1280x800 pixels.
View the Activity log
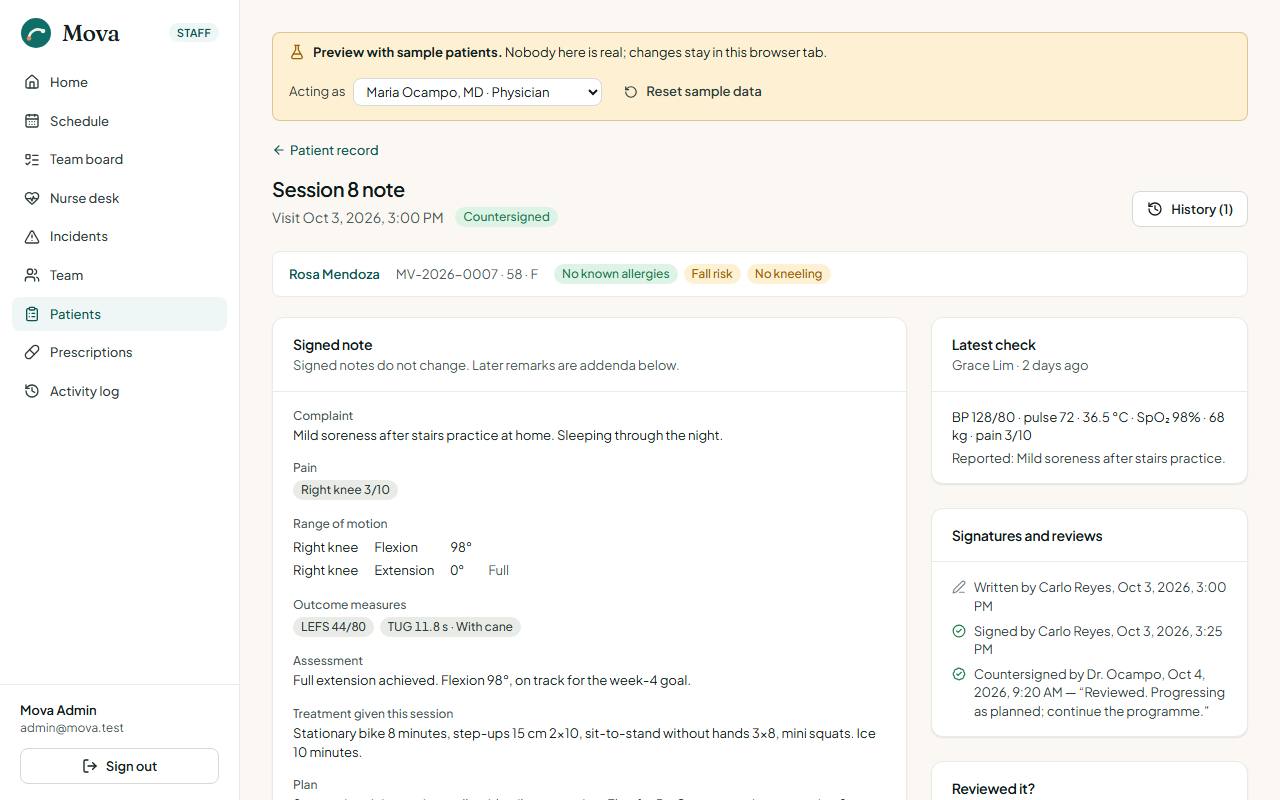point(119,391)
